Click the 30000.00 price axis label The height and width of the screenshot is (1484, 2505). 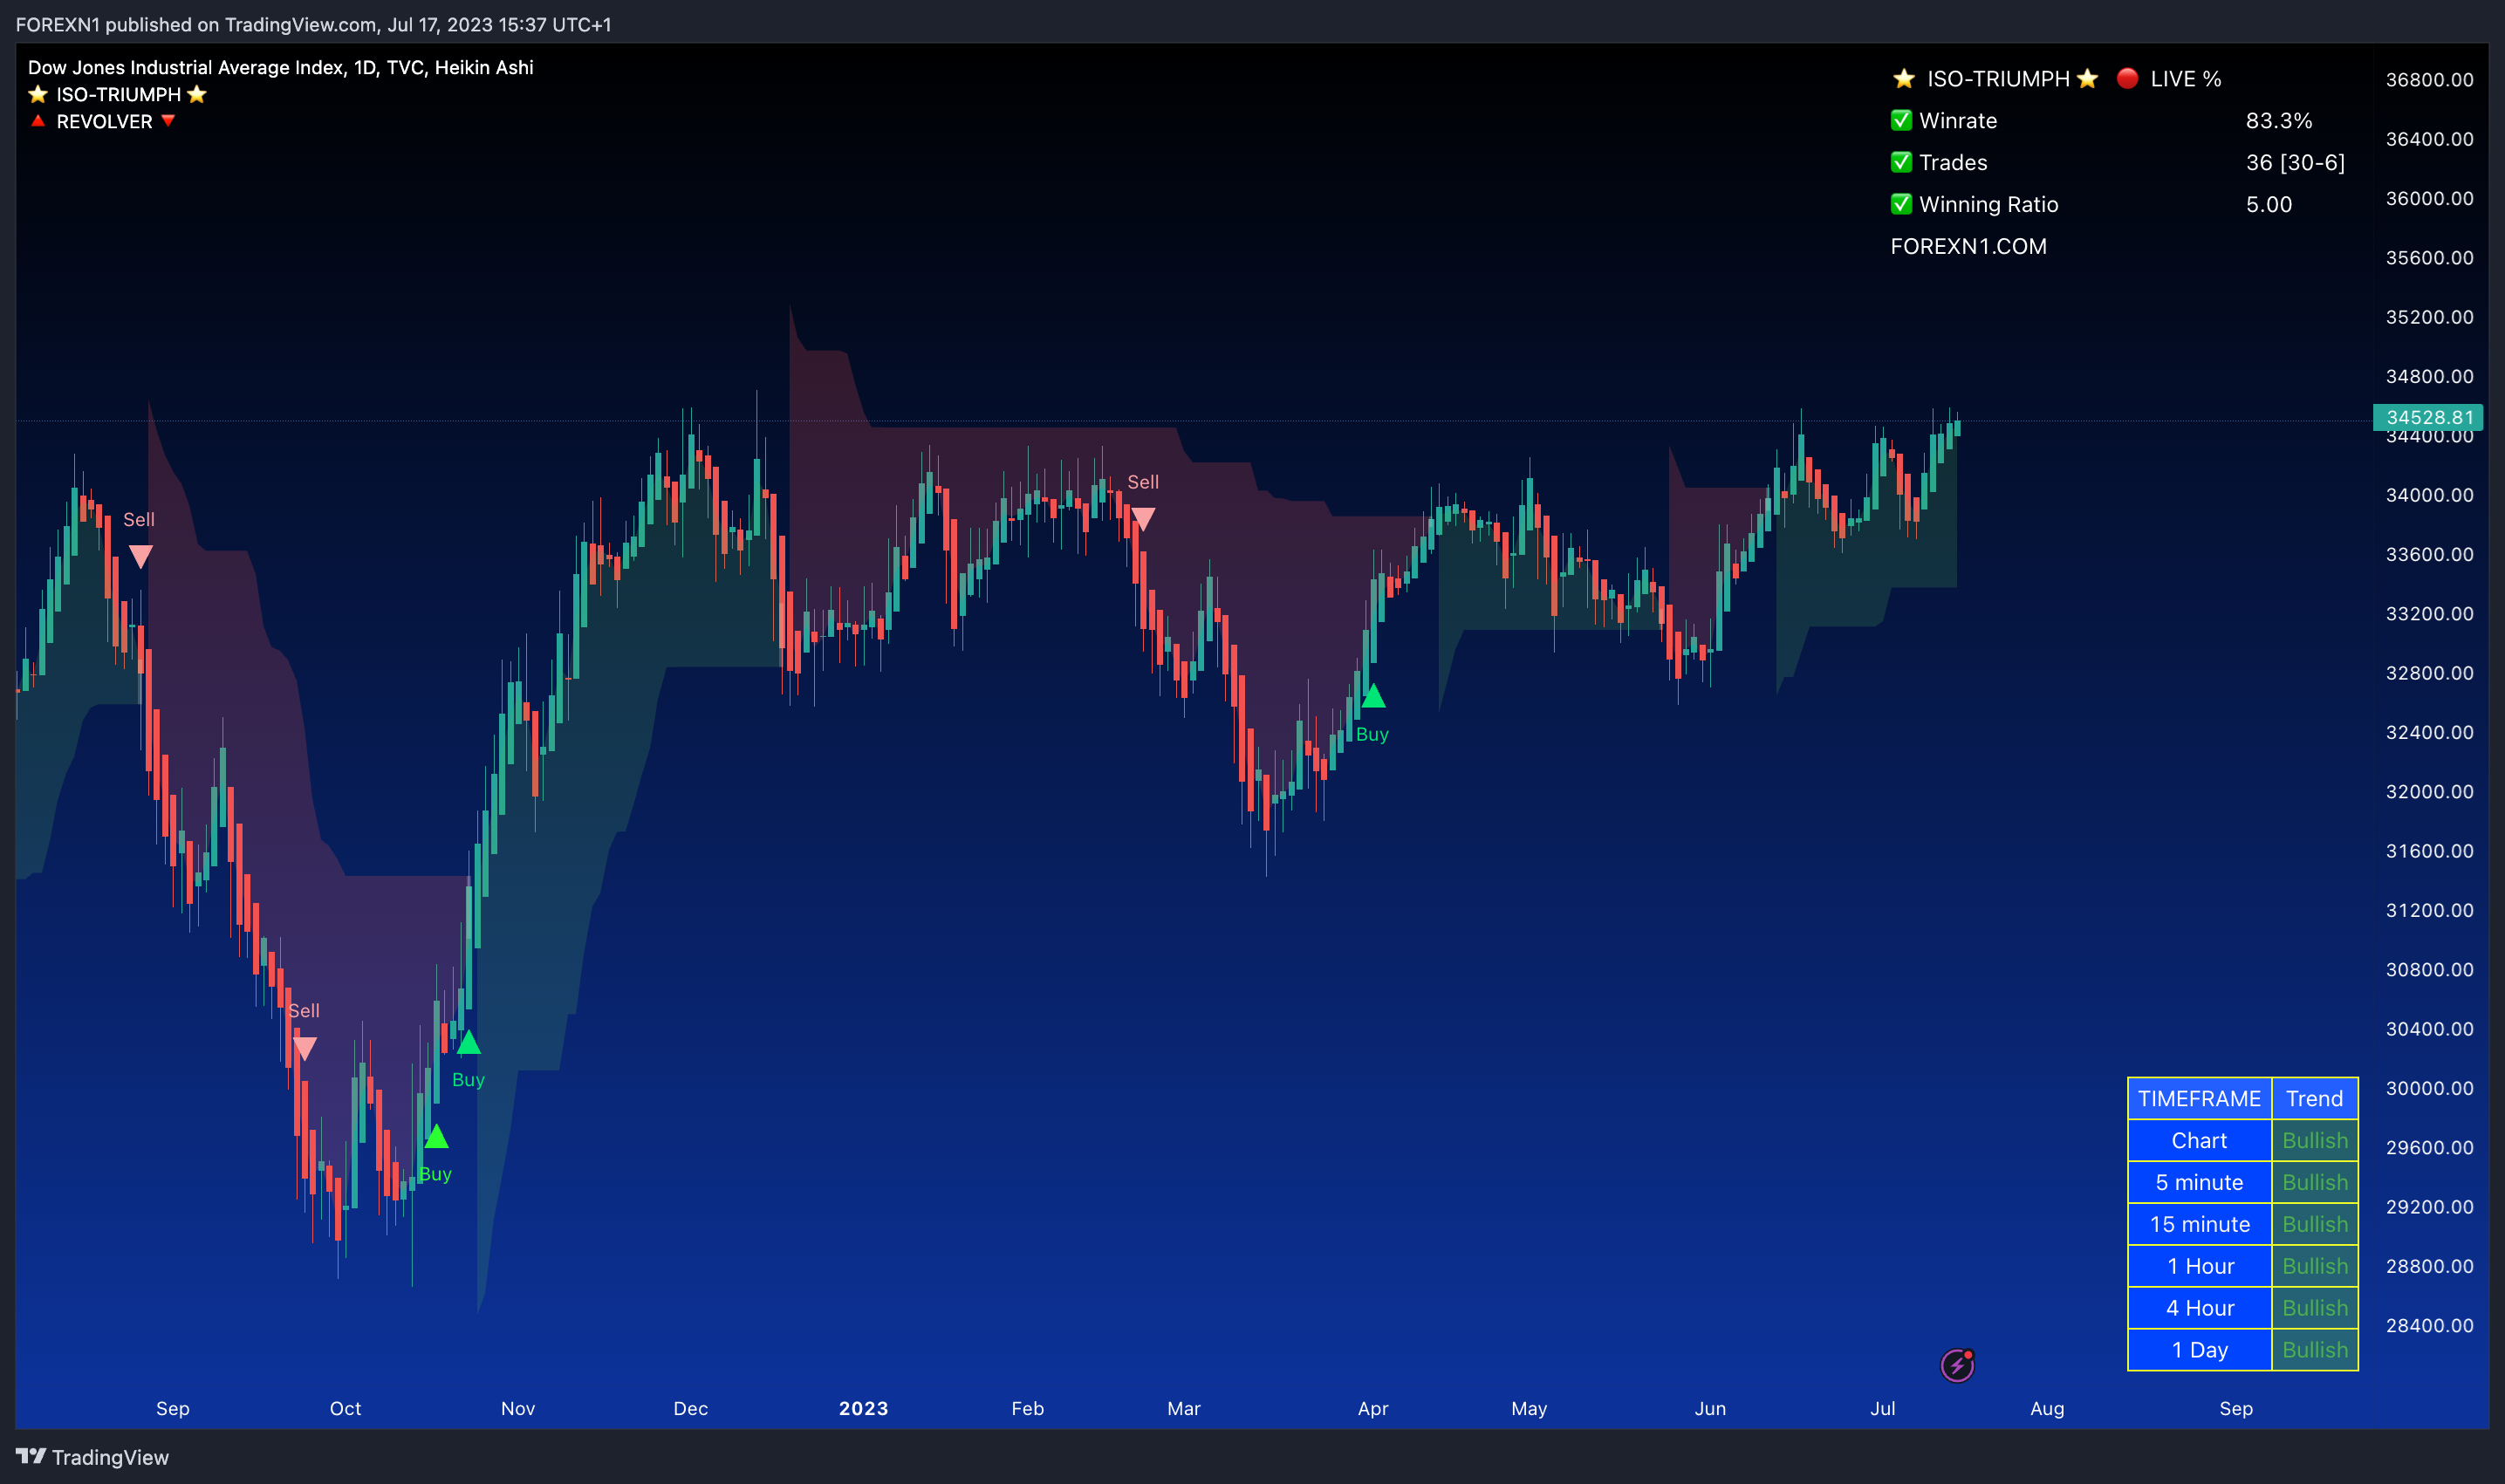click(x=2429, y=1088)
